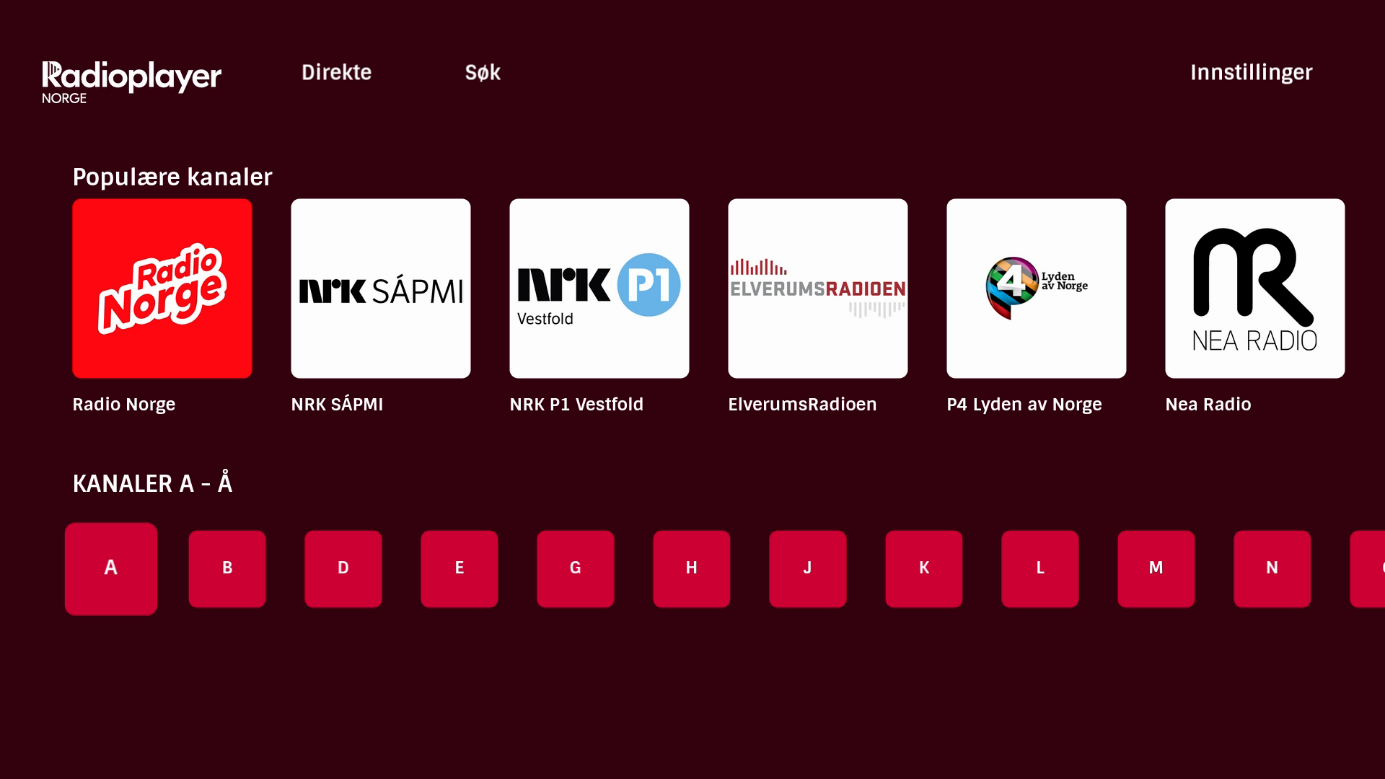1385x779 pixels.
Task: Pick the letter G button
Action: 575,568
